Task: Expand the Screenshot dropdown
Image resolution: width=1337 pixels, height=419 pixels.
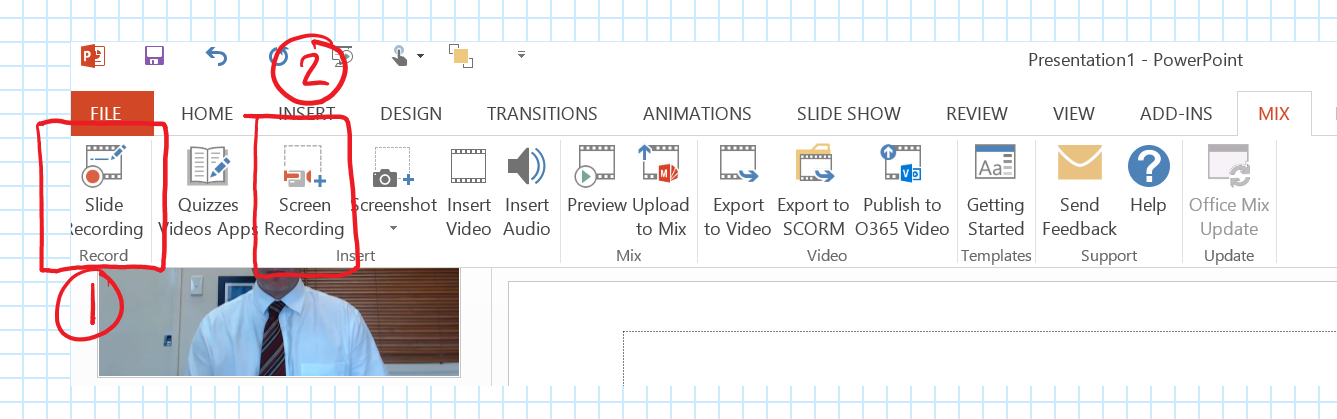Action: pyautogui.click(x=393, y=229)
